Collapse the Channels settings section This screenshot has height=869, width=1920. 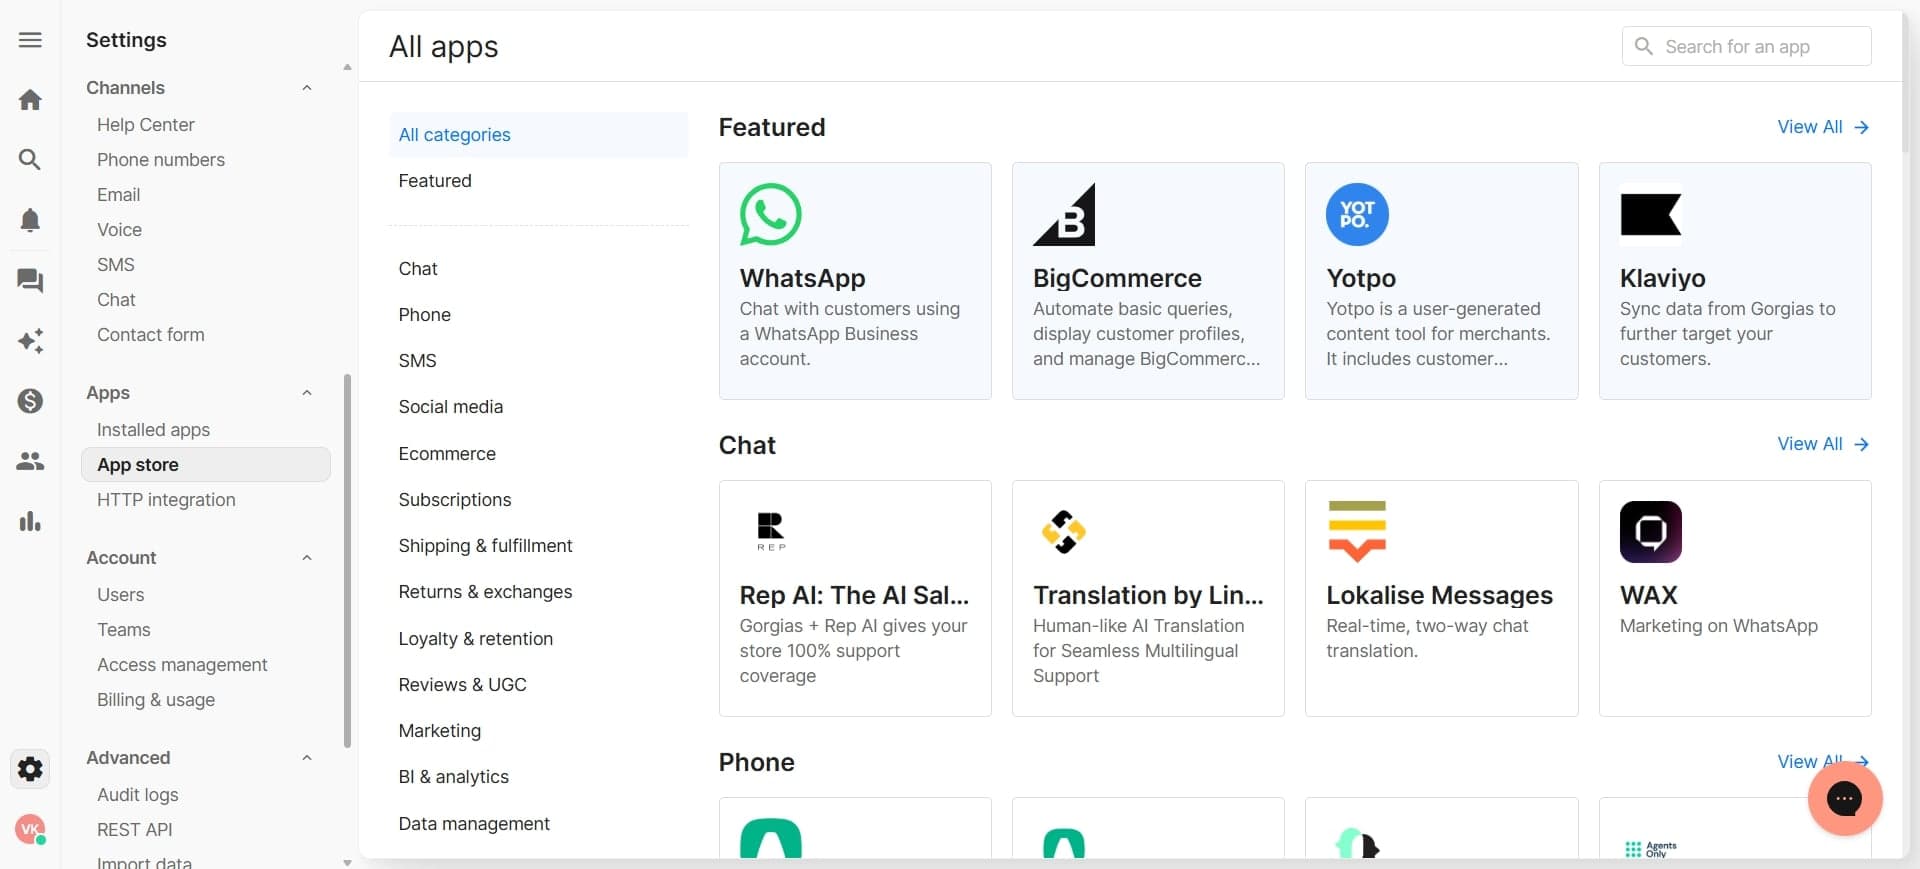(x=307, y=88)
